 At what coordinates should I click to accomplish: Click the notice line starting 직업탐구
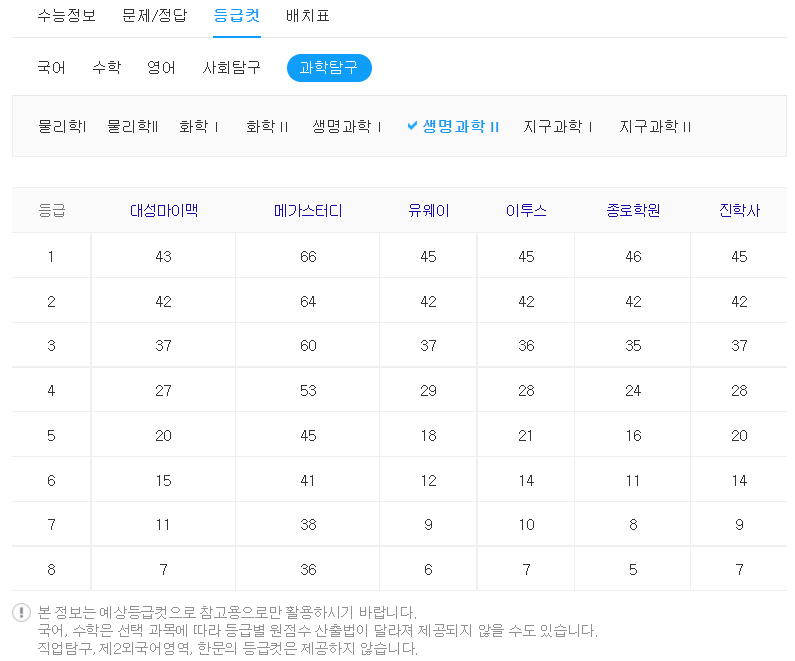[227, 648]
